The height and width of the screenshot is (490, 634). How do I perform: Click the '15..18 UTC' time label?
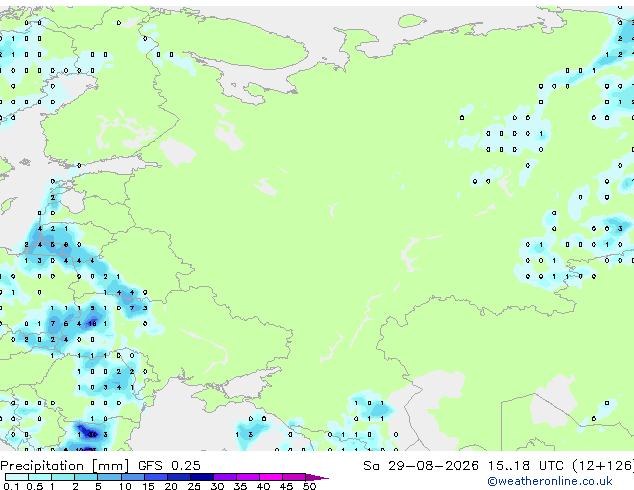[525, 466]
